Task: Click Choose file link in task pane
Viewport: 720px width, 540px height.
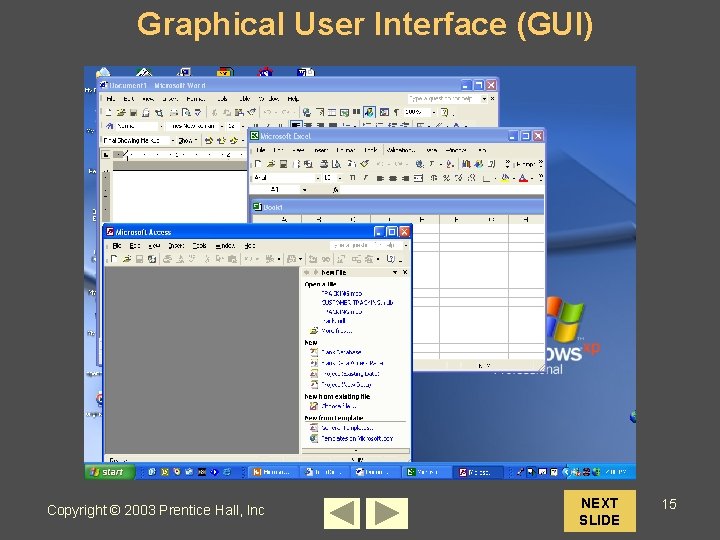Action: (339, 406)
